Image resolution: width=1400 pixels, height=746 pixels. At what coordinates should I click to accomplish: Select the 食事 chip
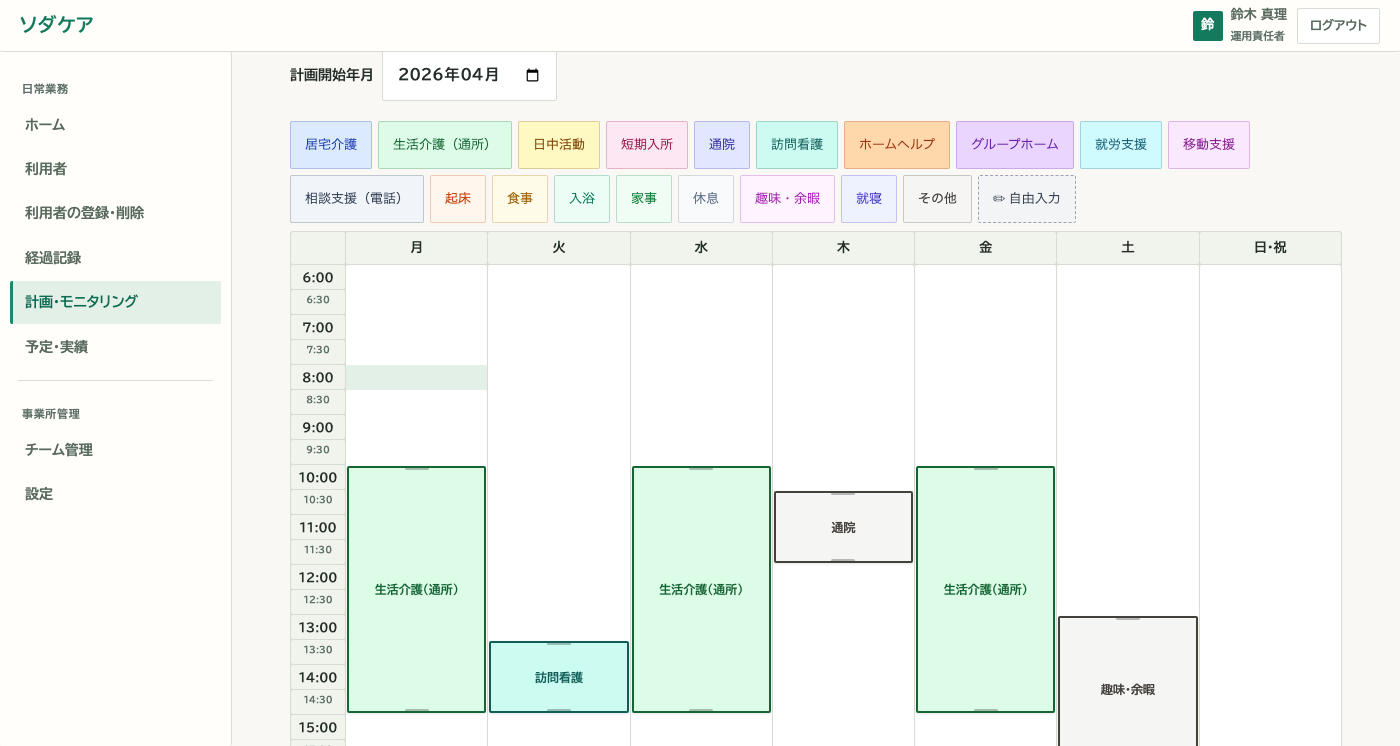(520, 199)
